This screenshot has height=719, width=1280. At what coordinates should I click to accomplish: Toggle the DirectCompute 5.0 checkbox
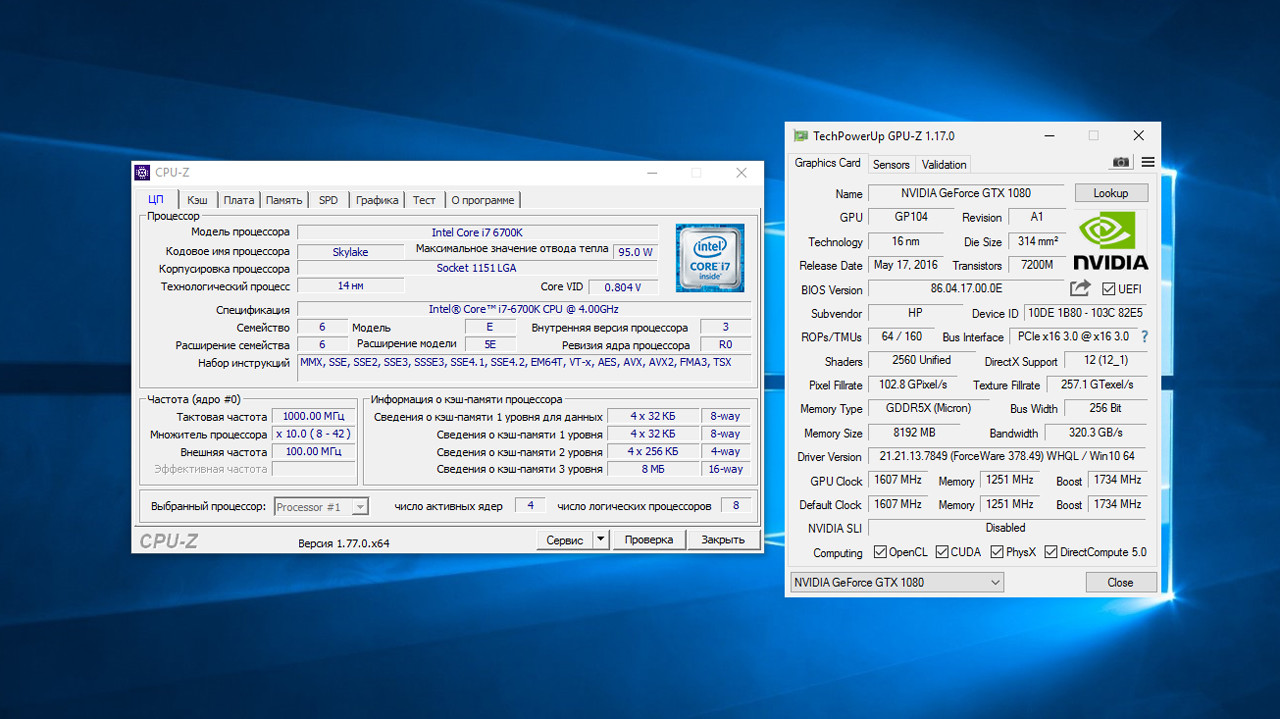tap(1051, 552)
